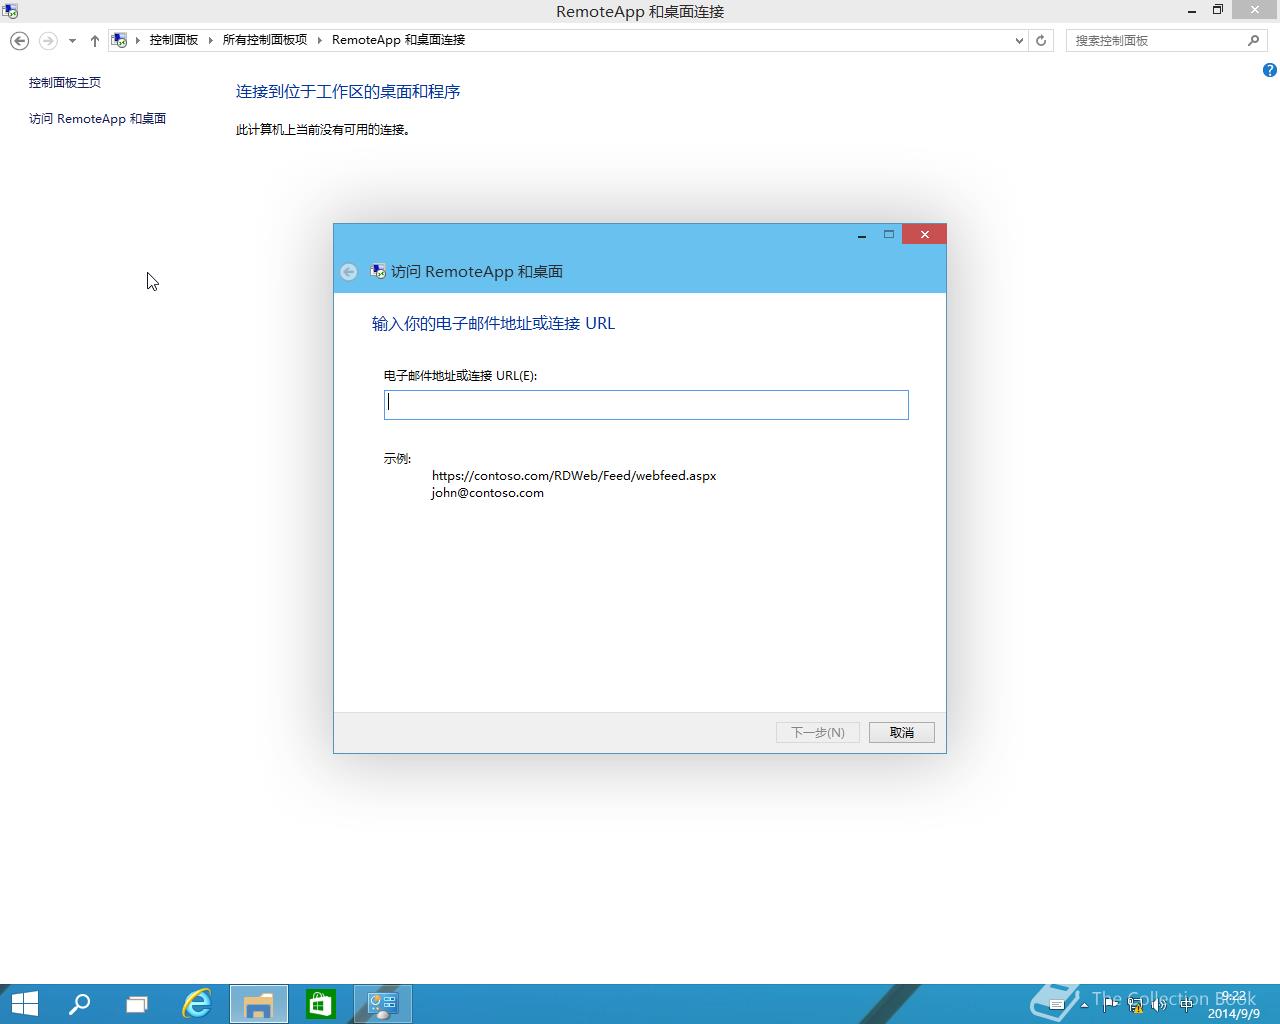Minimize the main RemoteApp 和桌面连接 window
The width and height of the screenshot is (1280, 1024).
pyautogui.click(x=1192, y=11)
